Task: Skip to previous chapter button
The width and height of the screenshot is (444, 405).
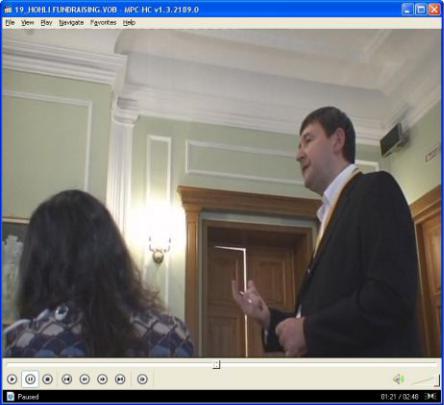Action: tap(67, 379)
